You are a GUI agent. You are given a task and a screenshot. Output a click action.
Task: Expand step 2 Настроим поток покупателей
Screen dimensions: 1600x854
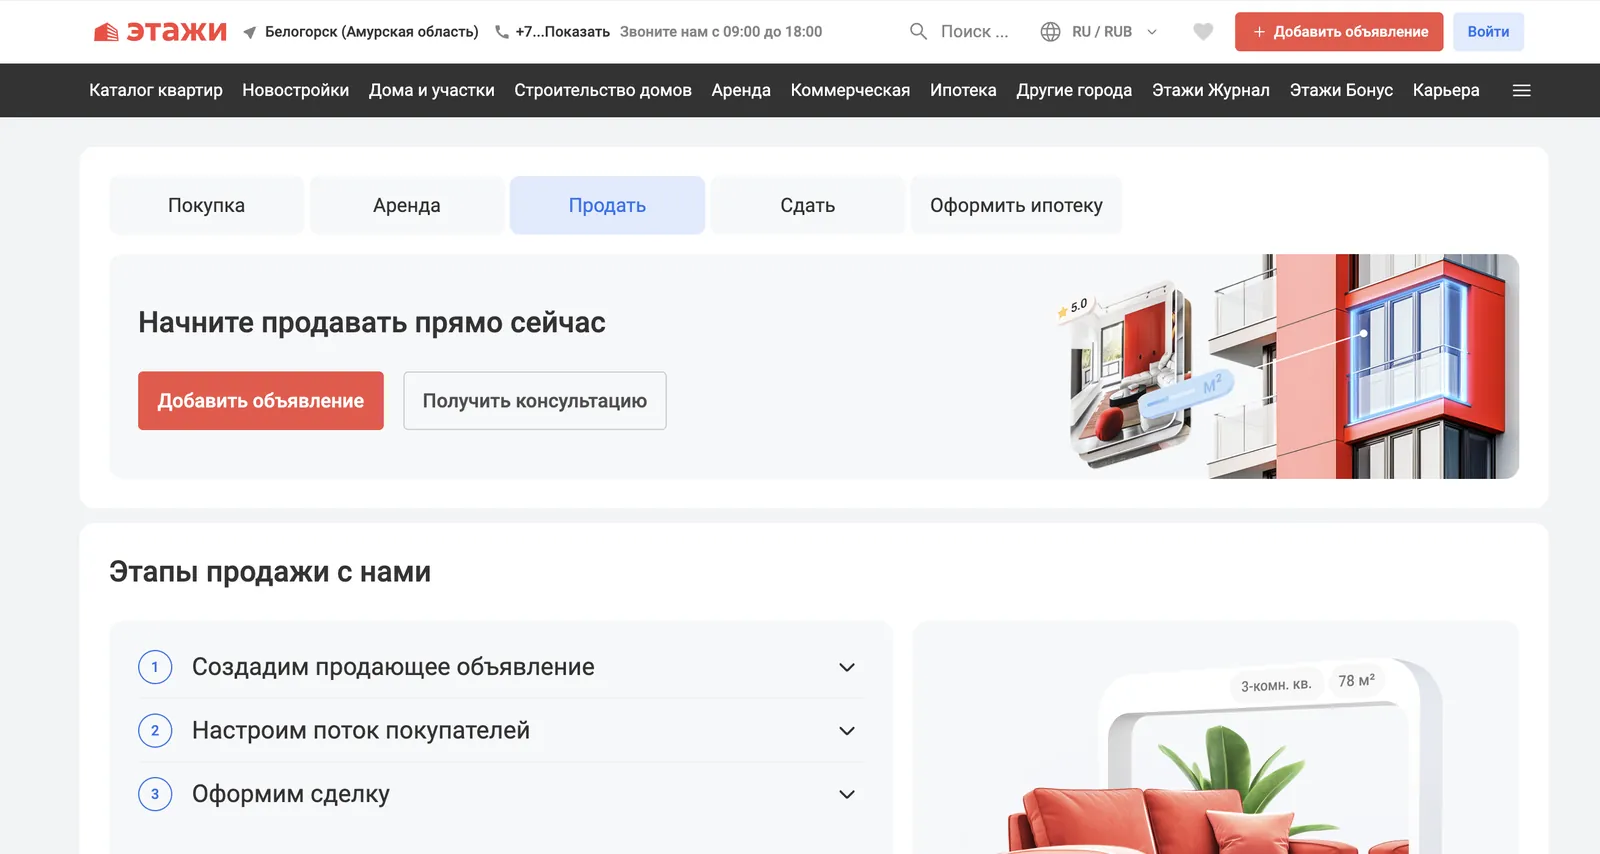tap(500, 730)
